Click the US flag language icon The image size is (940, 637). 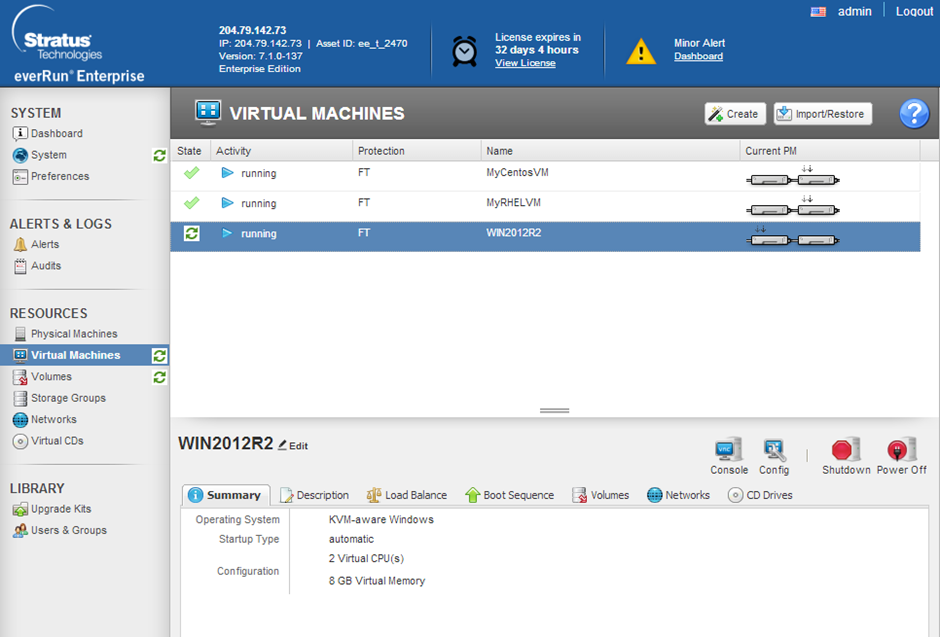(818, 11)
